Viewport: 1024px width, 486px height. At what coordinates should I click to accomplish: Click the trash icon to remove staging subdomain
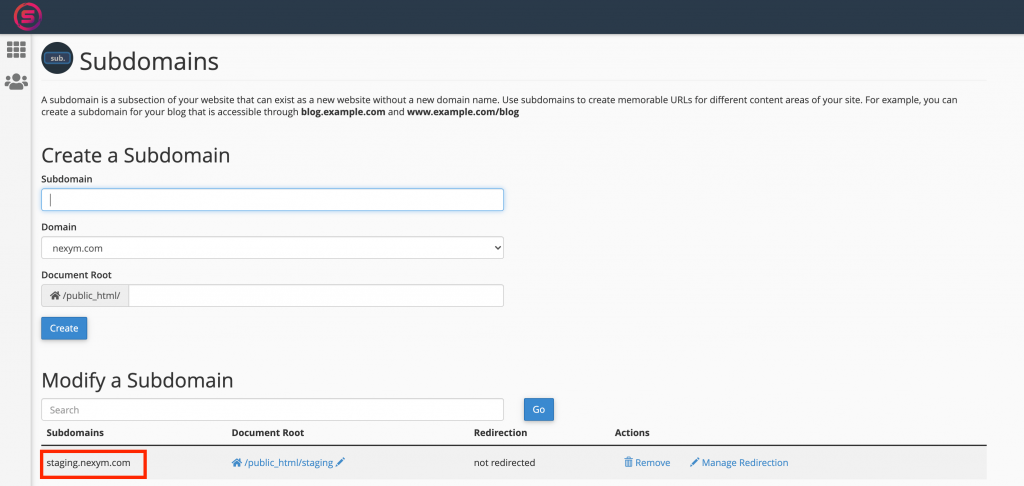(x=628, y=463)
